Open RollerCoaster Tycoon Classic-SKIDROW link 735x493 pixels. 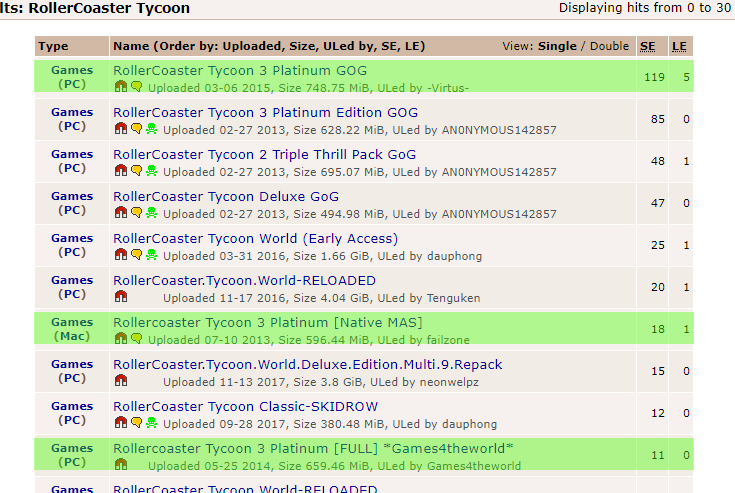pos(246,407)
